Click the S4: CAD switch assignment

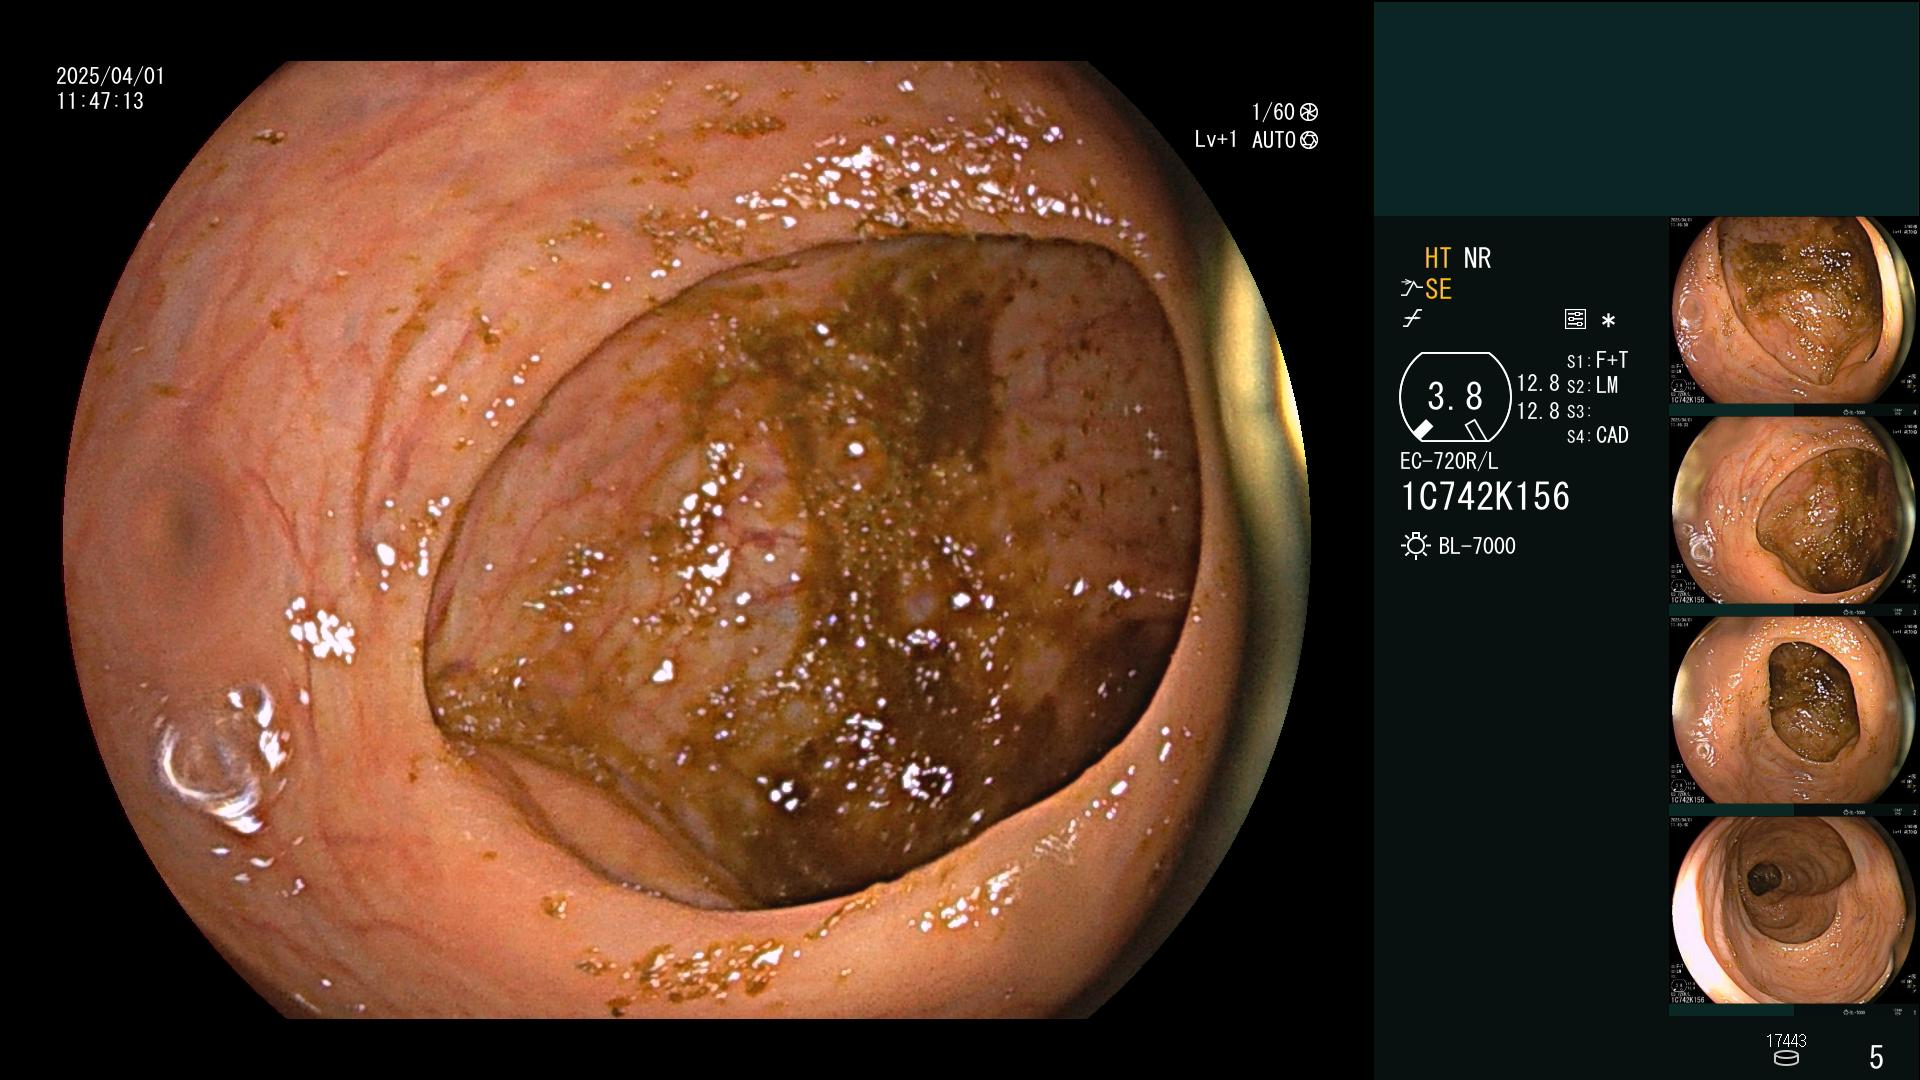coord(1597,436)
